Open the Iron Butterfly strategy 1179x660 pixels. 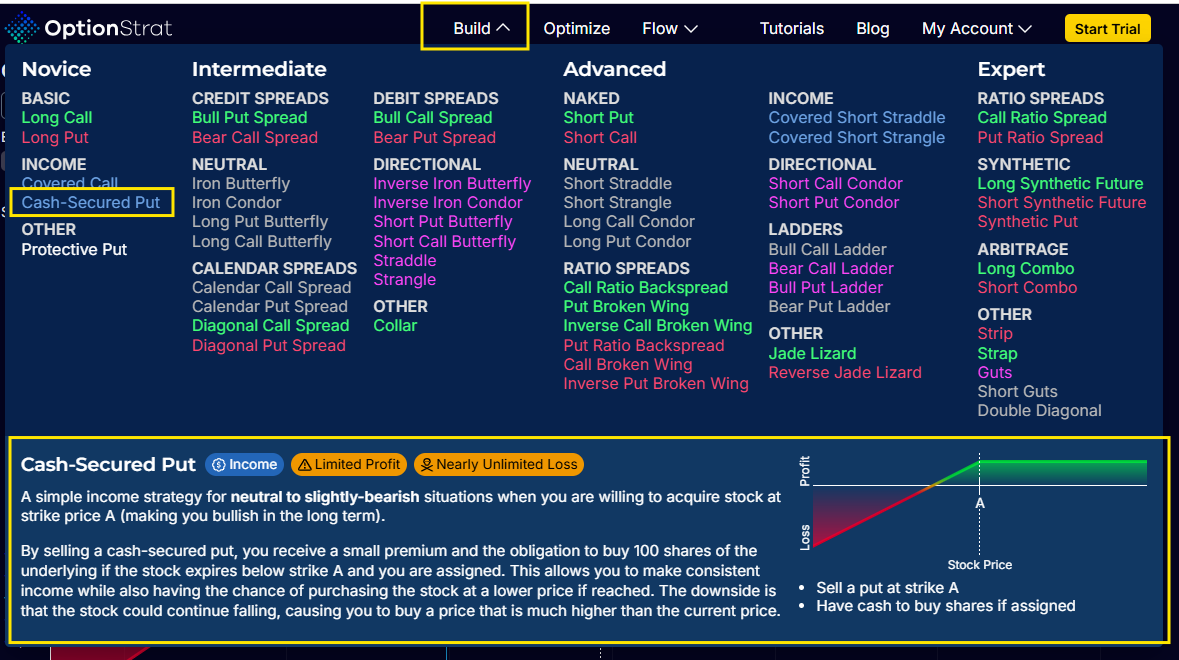(241, 183)
